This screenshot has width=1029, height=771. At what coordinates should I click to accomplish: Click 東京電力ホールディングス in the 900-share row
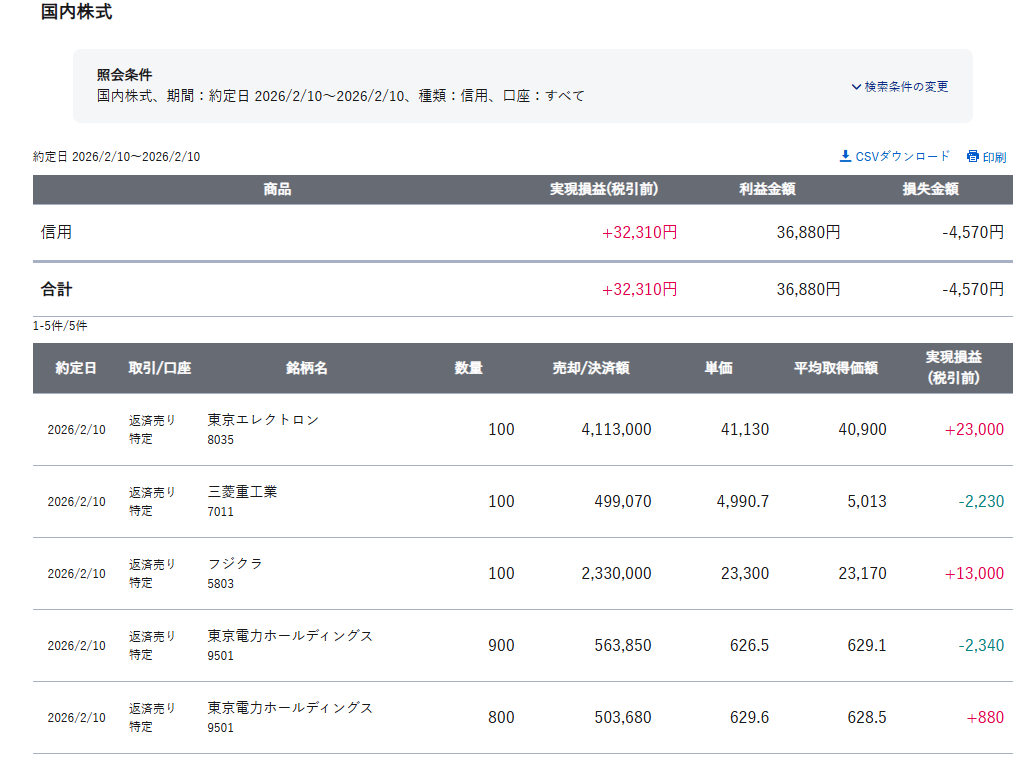290,636
